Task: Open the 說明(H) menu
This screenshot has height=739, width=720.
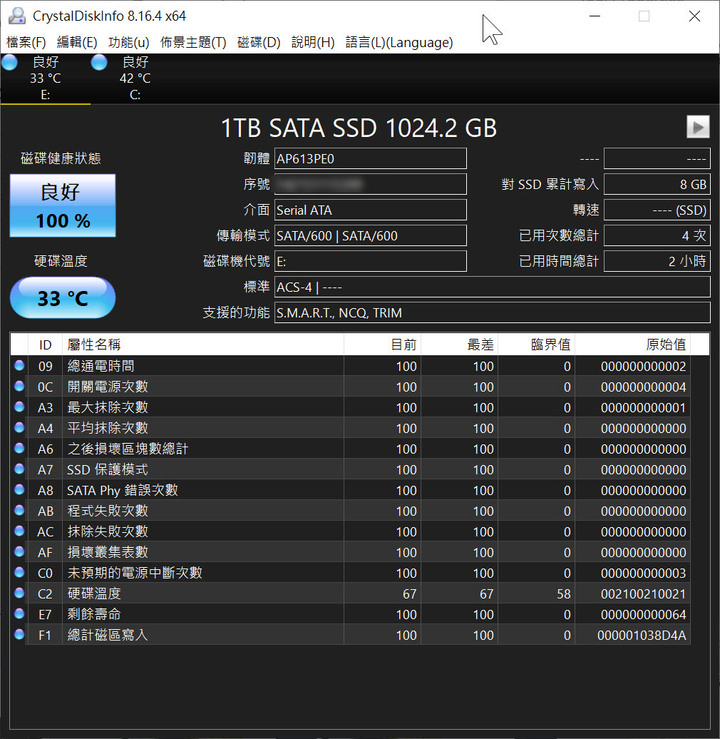Action: (313, 42)
